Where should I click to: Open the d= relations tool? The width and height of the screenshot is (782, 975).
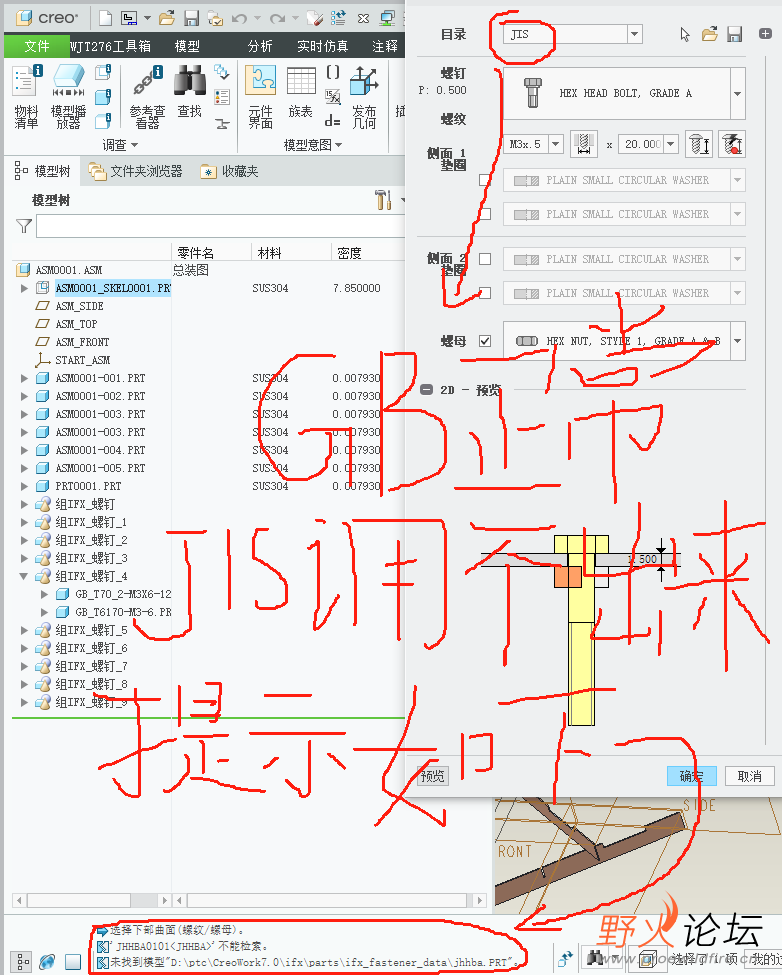coord(333,121)
